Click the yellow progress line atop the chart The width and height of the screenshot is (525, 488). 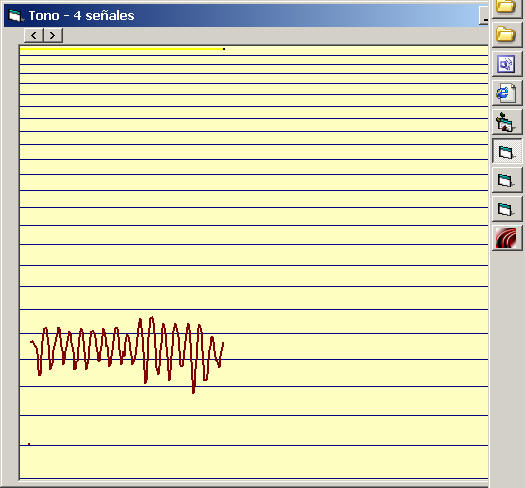121,49
